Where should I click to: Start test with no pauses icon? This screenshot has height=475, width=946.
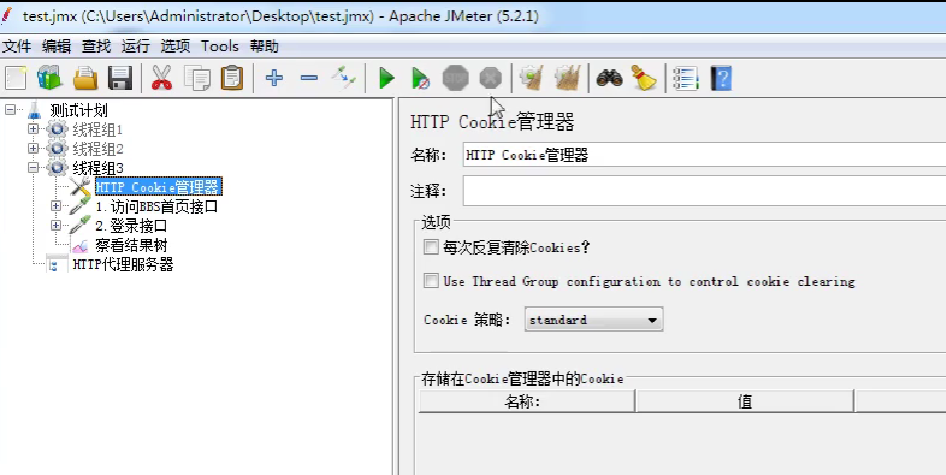click(421, 78)
